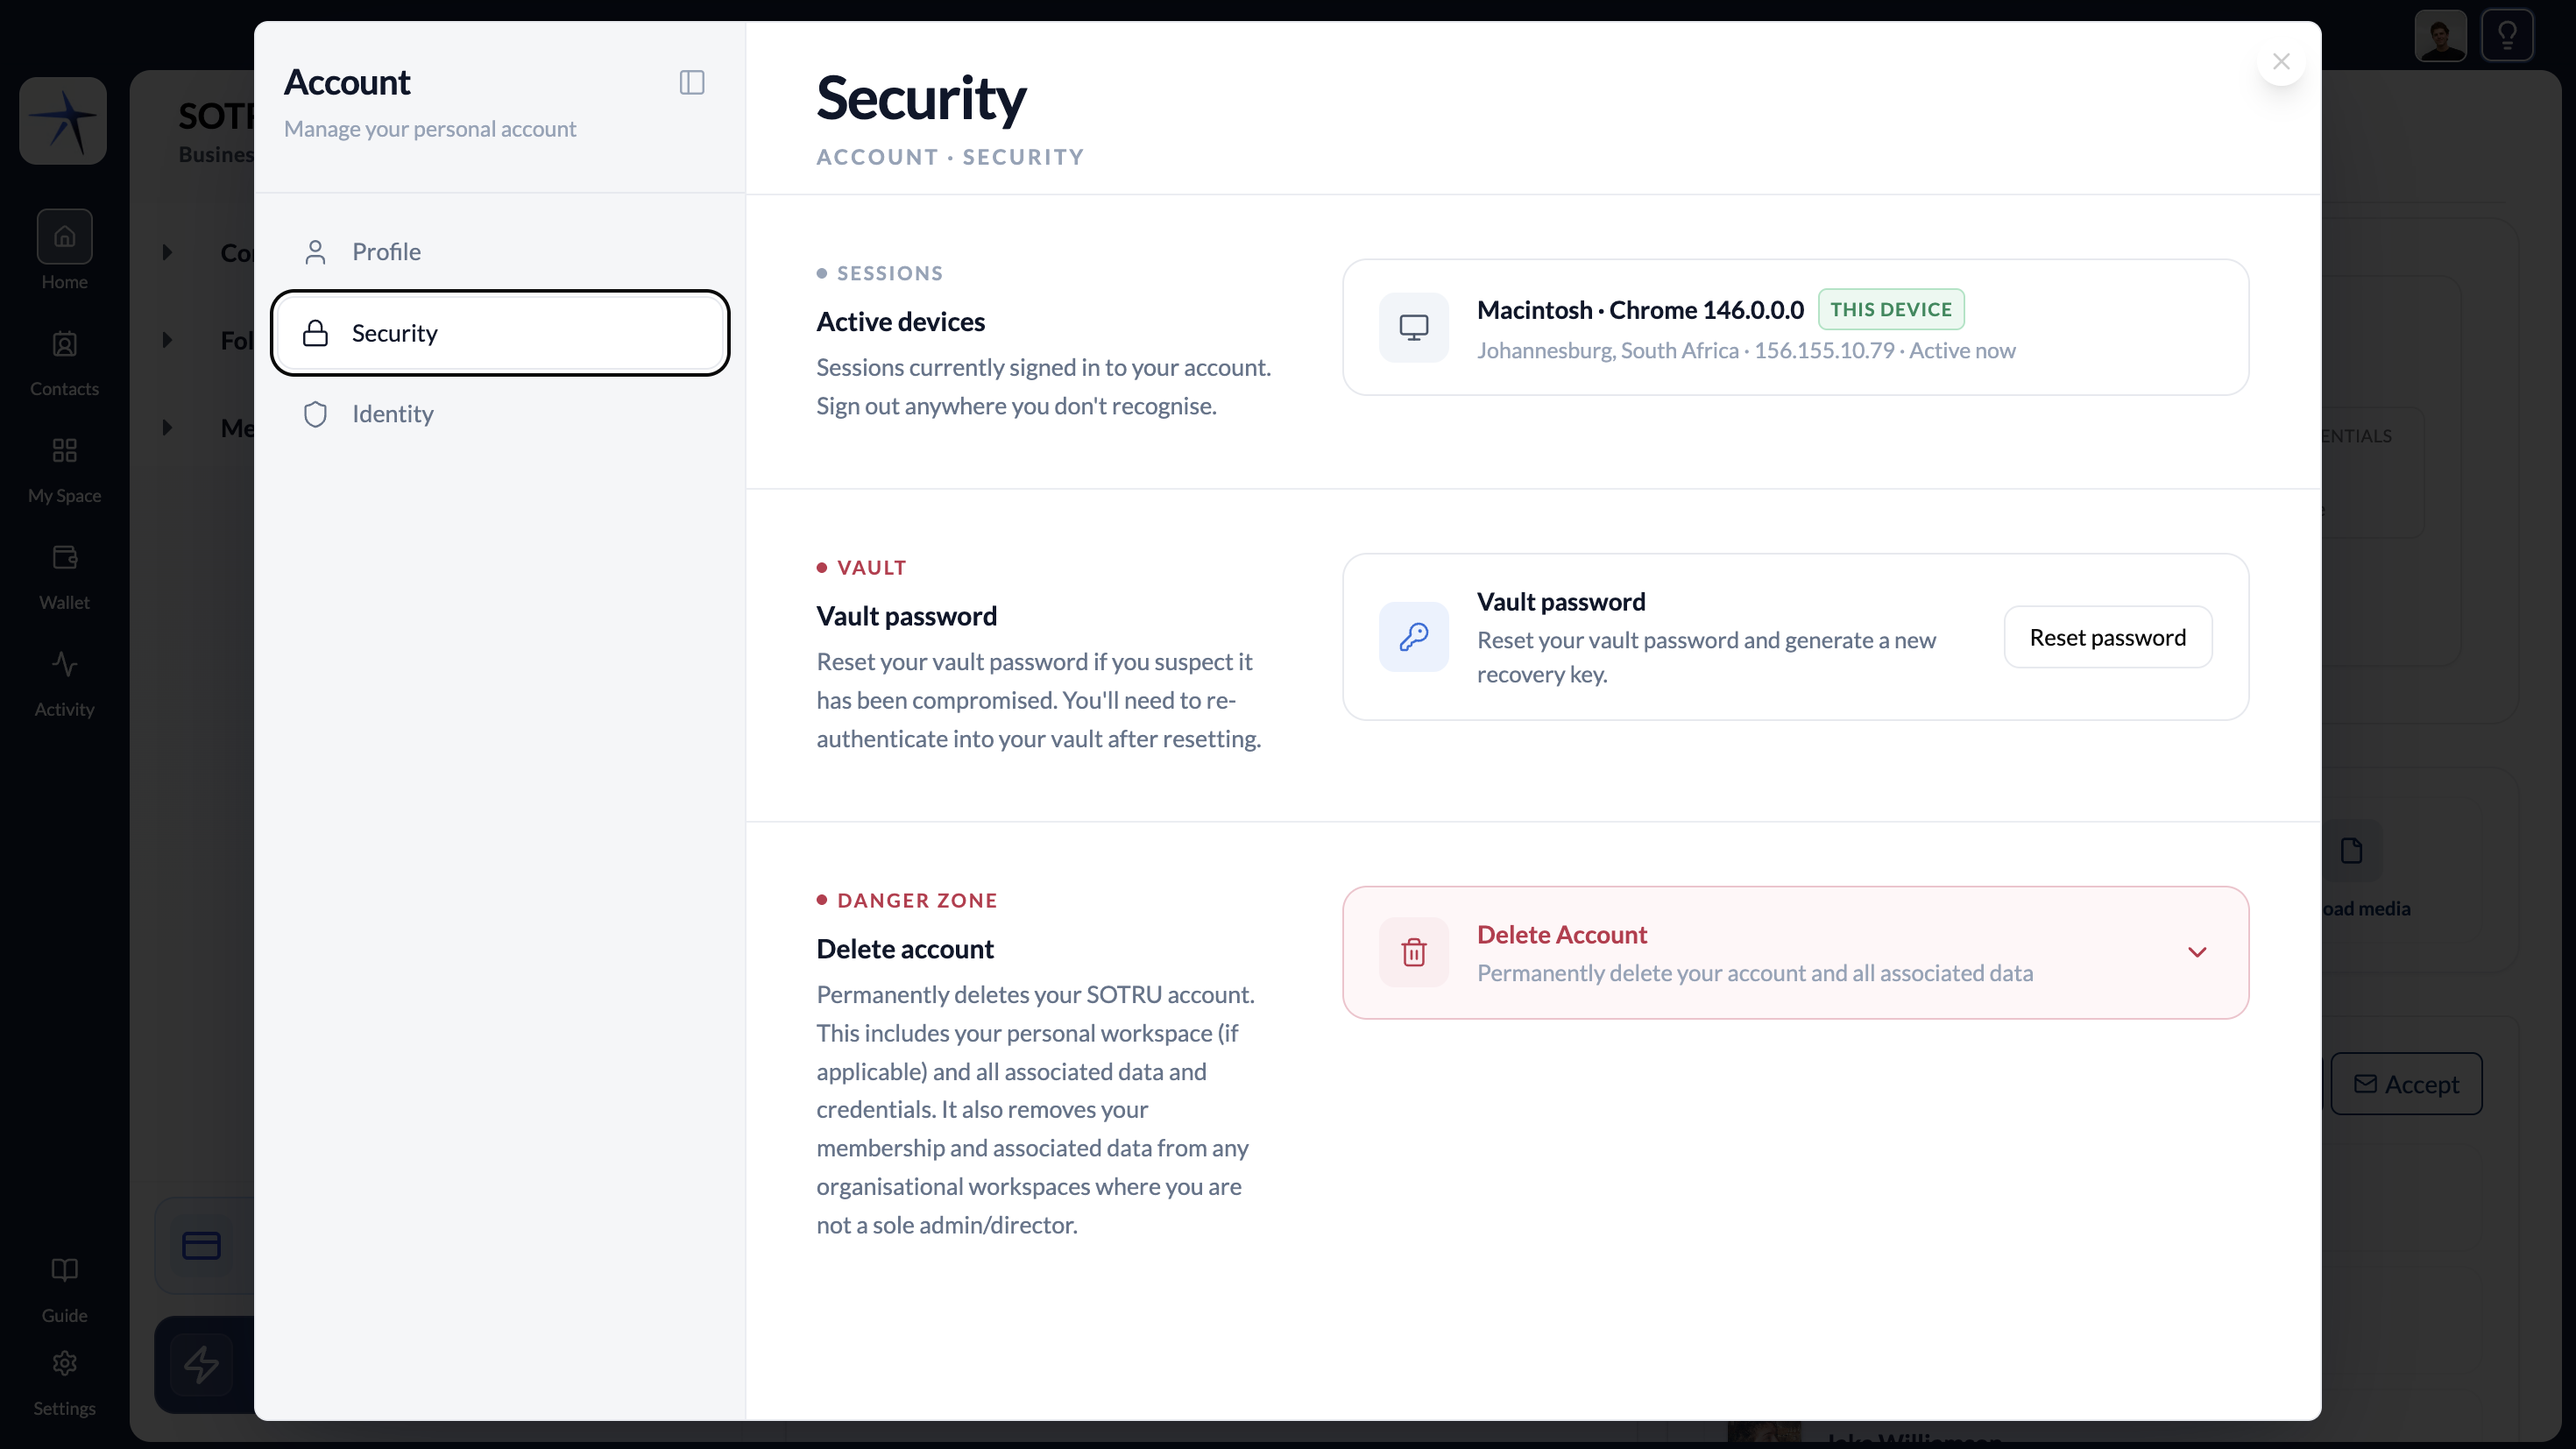Click the lightbulb hints icon

[x=2507, y=36]
